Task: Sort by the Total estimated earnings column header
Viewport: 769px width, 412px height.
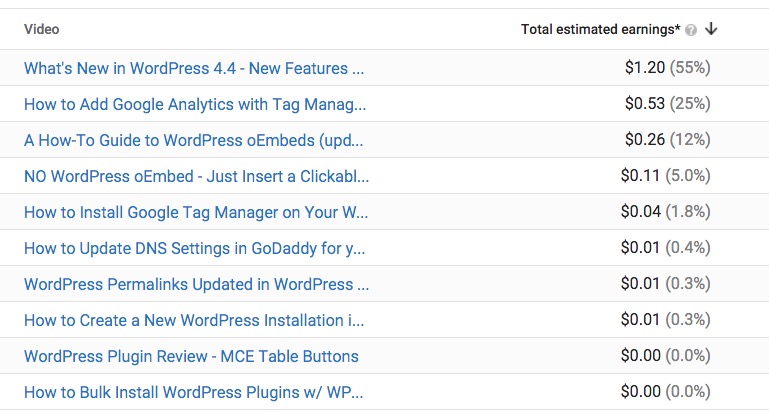Action: tap(601, 29)
